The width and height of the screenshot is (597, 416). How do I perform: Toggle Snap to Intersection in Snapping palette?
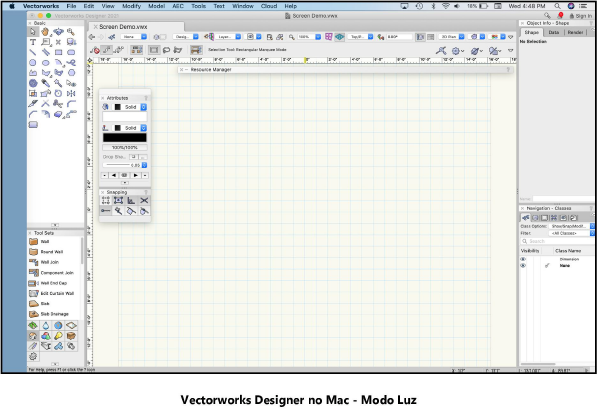coord(144,201)
